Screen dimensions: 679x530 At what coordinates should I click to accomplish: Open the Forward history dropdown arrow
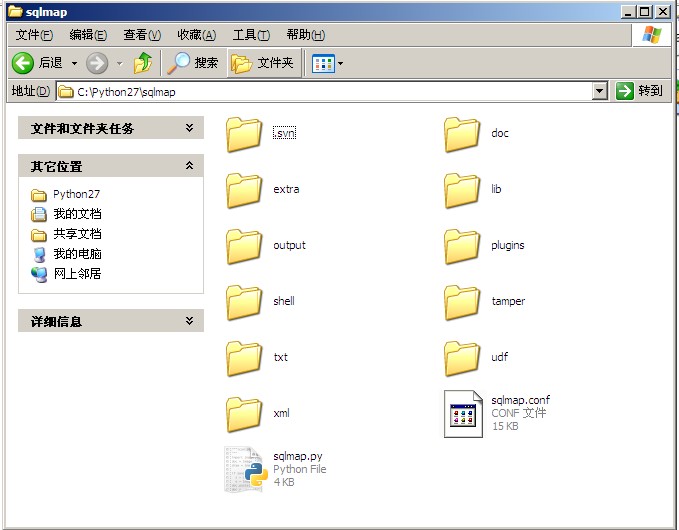point(120,64)
